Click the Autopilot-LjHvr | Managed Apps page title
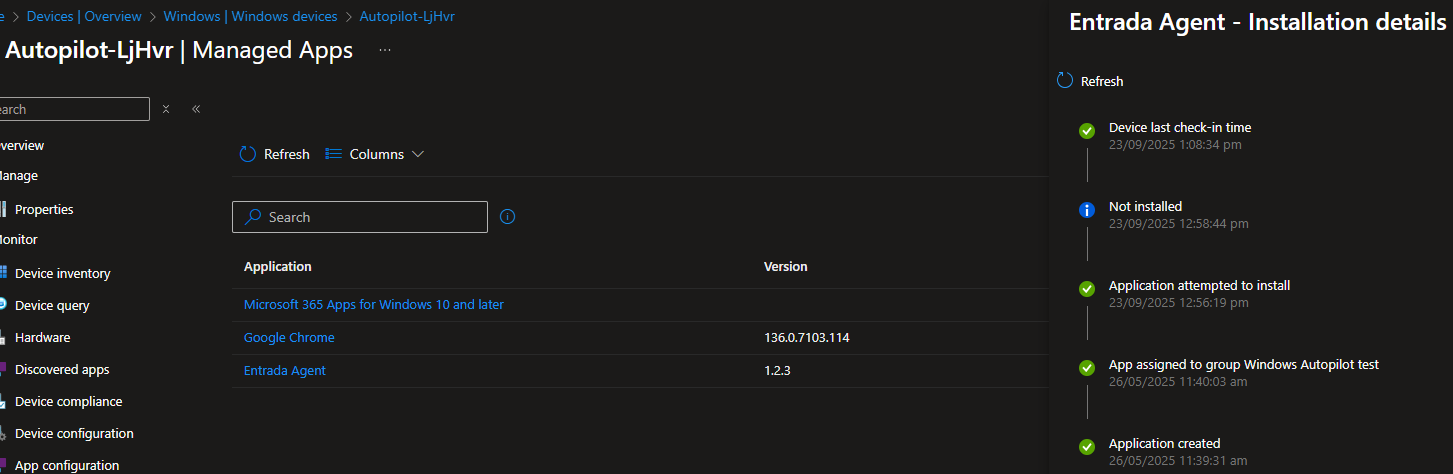1453x474 pixels. point(178,50)
